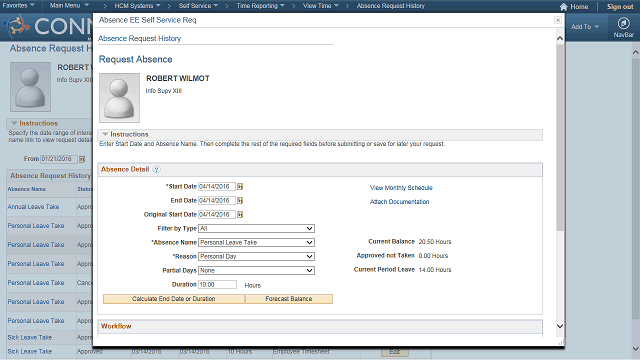Open first Sick Leave Take request link
Image resolution: width=640 pixels, height=360 pixels.
(x=29, y=338)
